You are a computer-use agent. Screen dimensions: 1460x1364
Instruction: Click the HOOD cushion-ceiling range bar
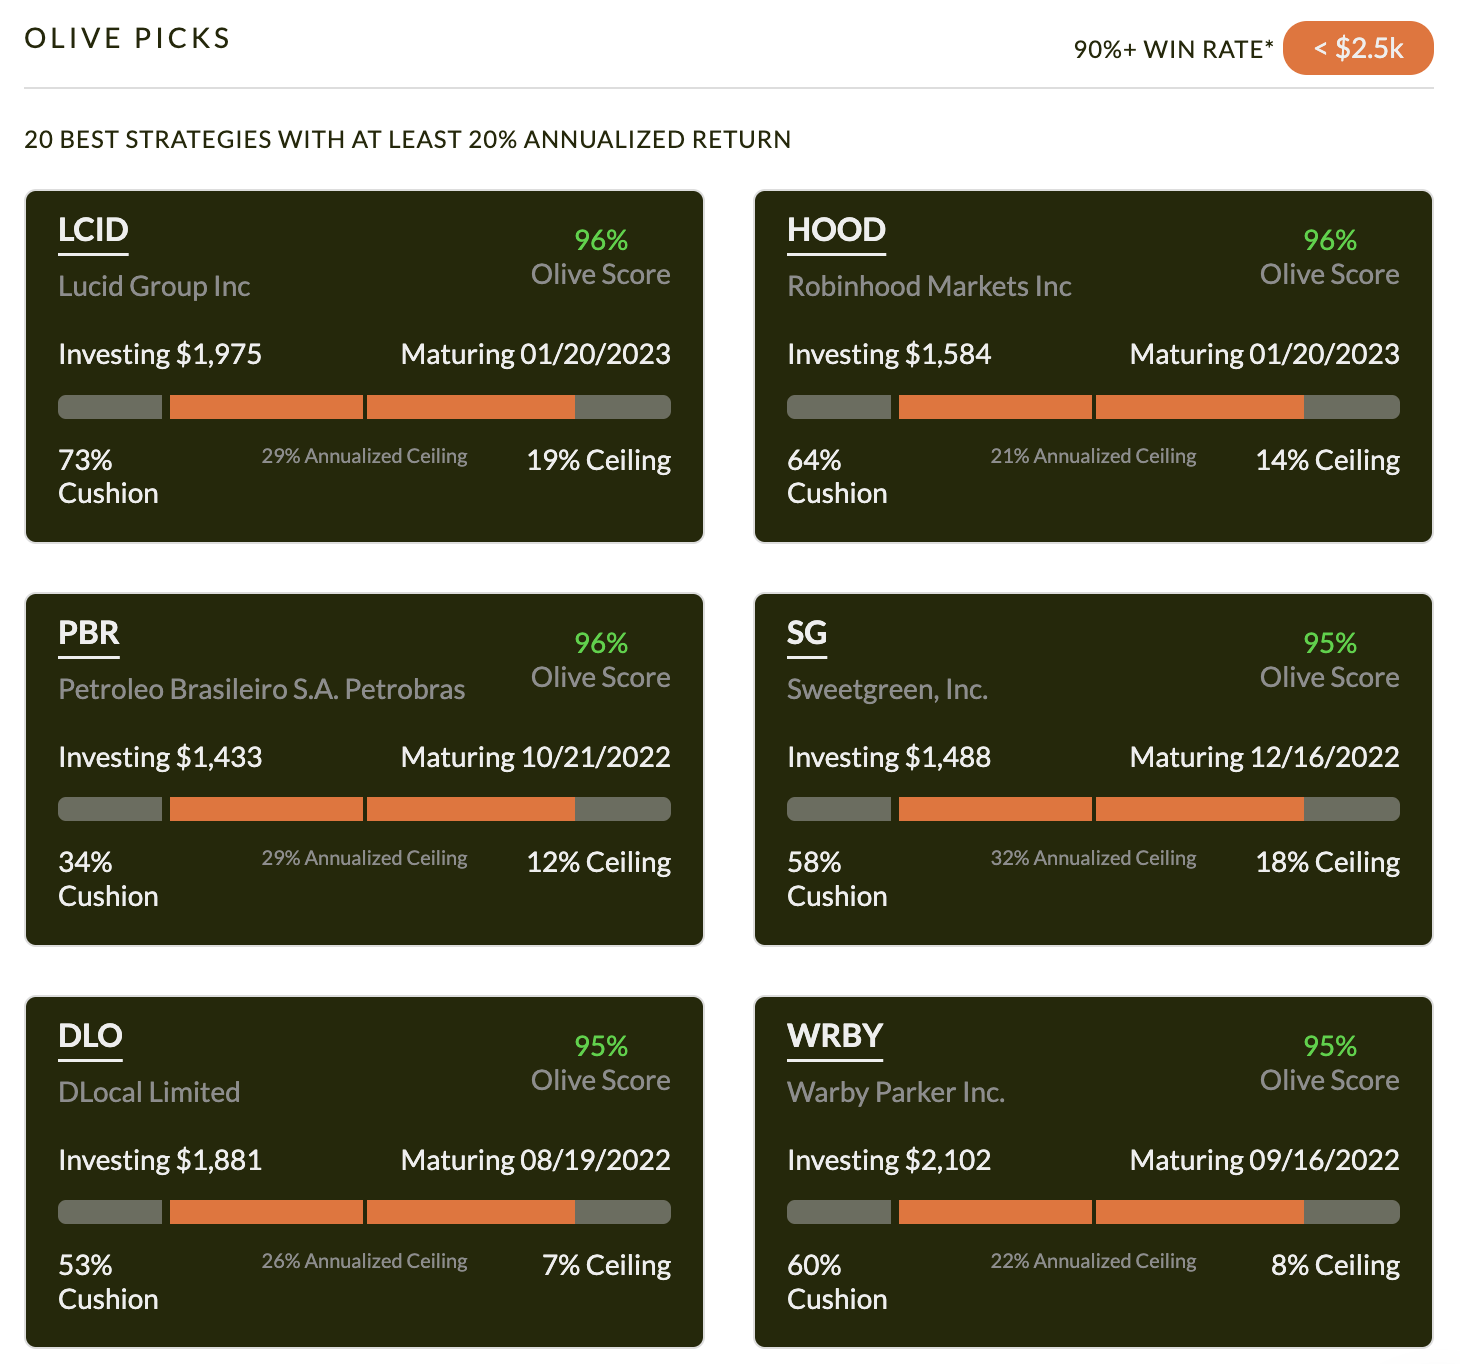click(x=1093, y=407)
